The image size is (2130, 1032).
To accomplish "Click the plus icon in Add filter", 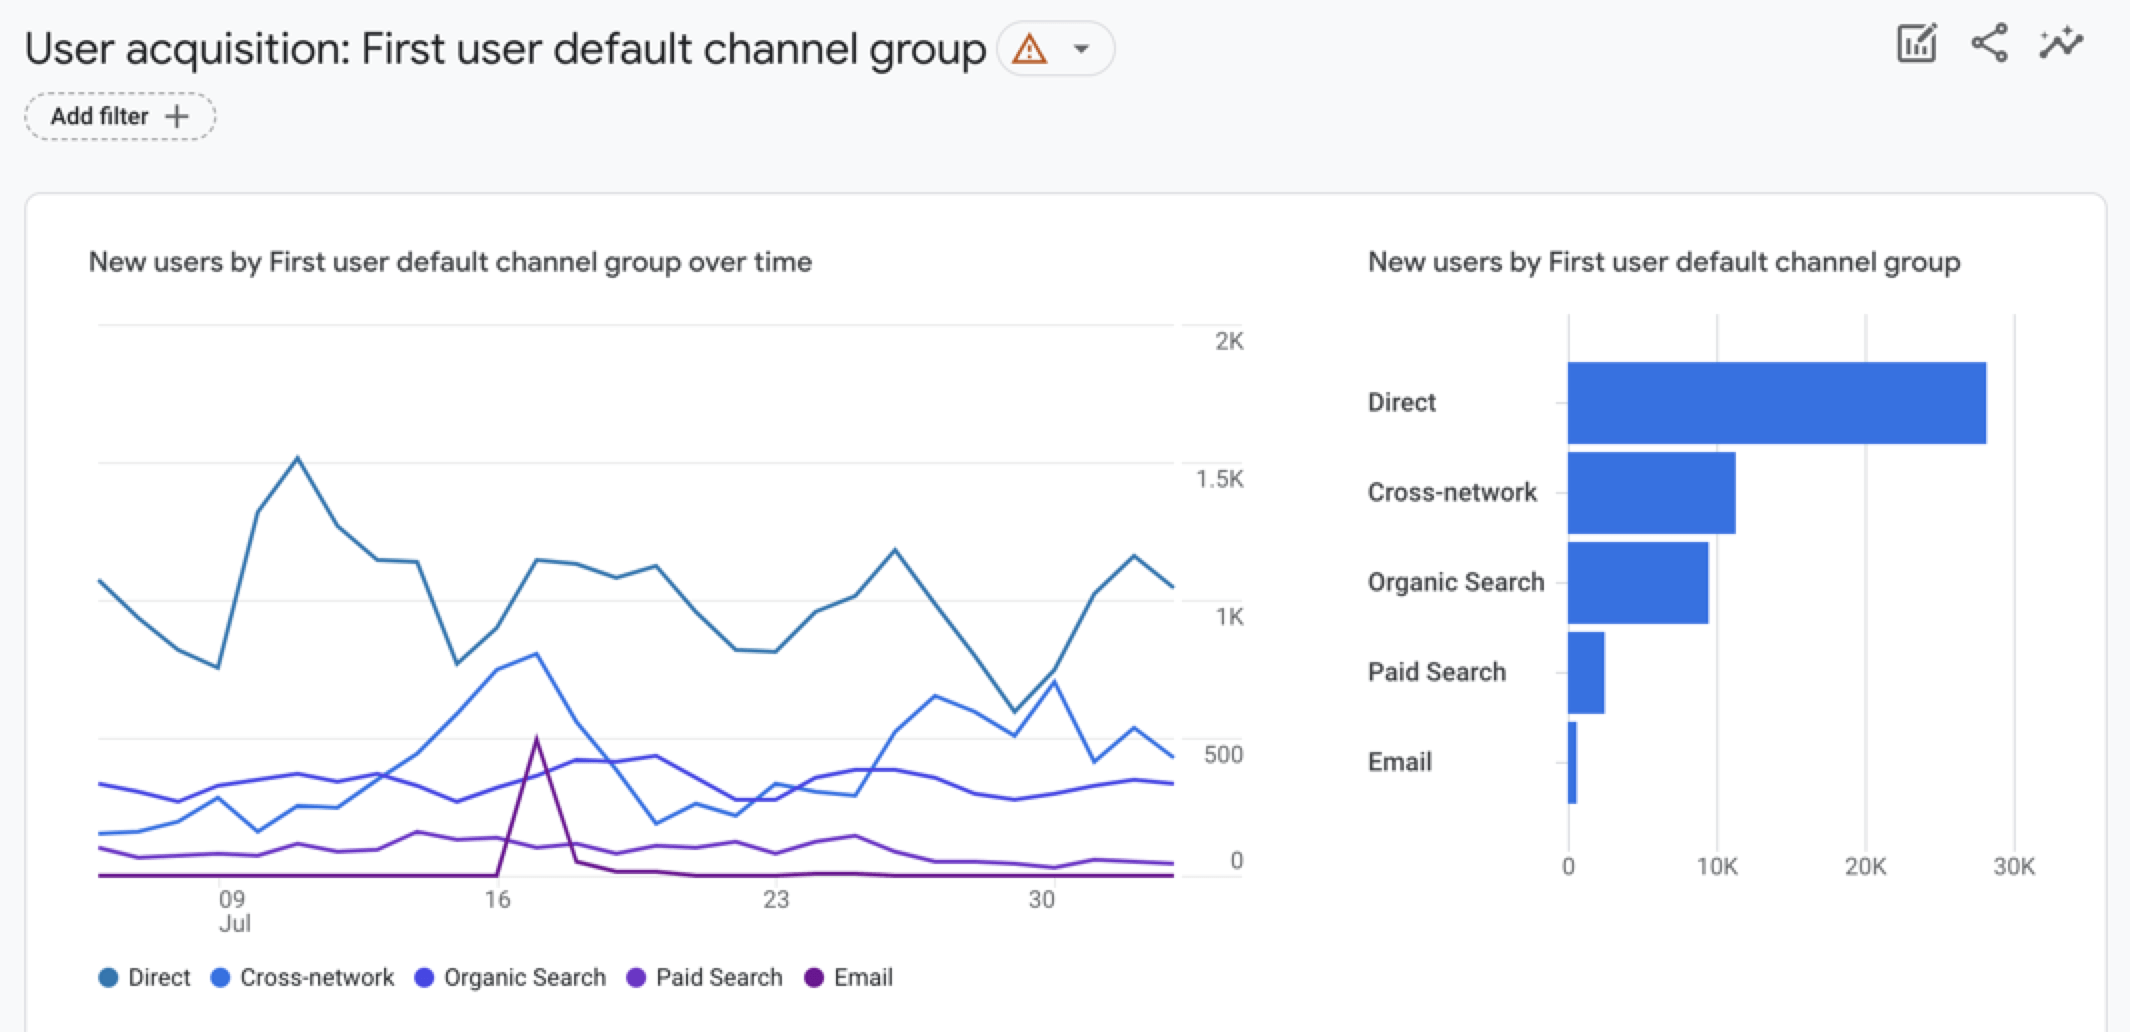I will point(177,116).
